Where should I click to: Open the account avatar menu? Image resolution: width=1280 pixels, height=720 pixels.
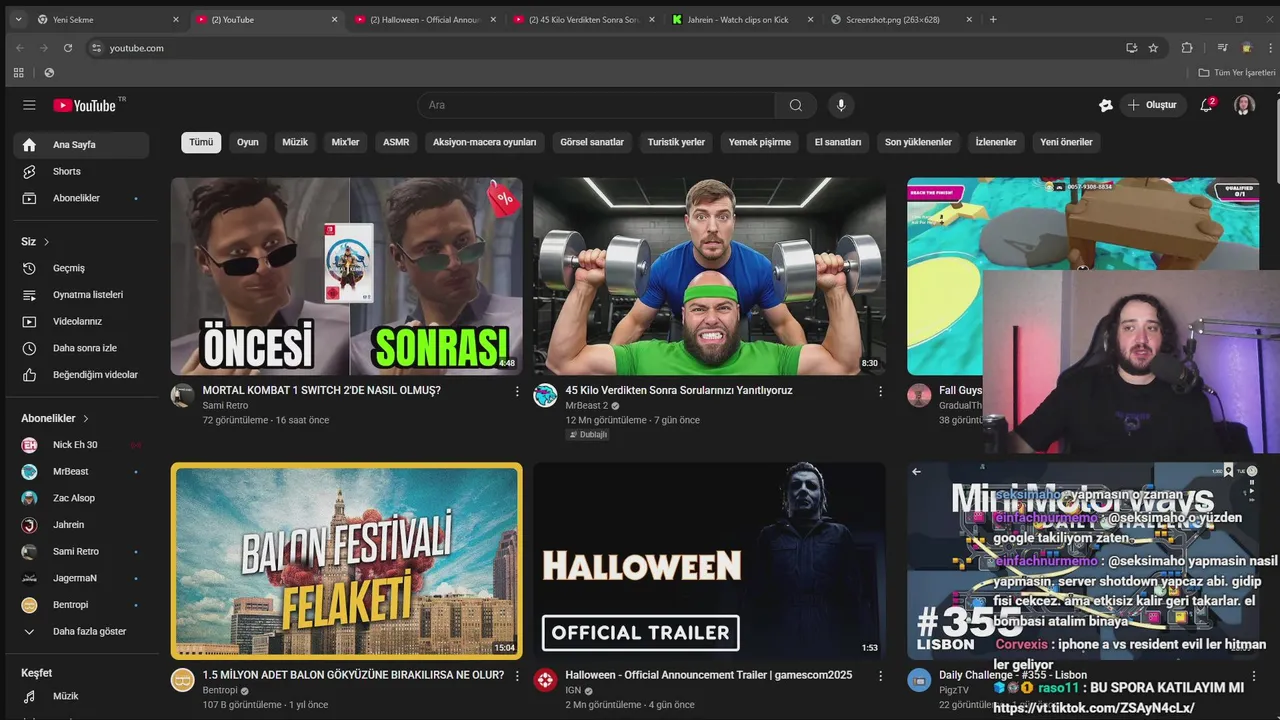[1244, 105]
